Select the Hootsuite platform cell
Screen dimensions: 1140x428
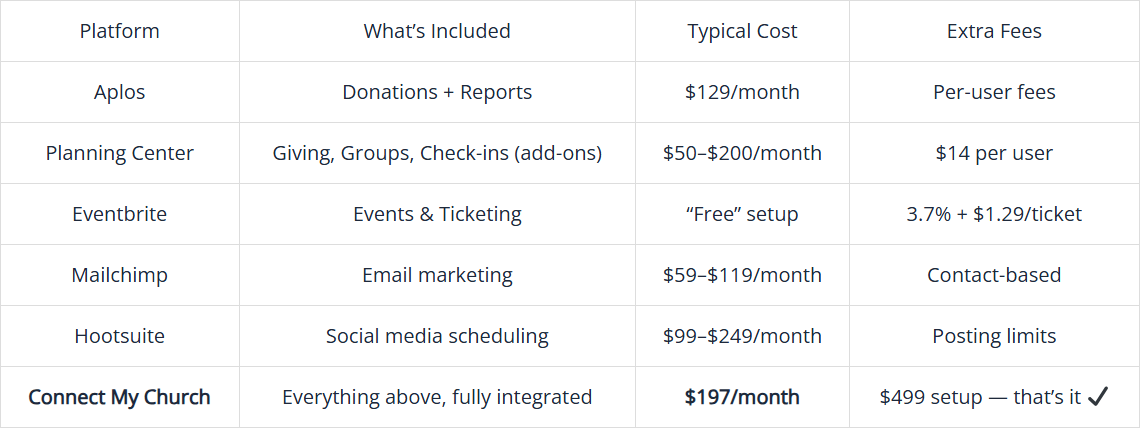[x=119, y=336]
